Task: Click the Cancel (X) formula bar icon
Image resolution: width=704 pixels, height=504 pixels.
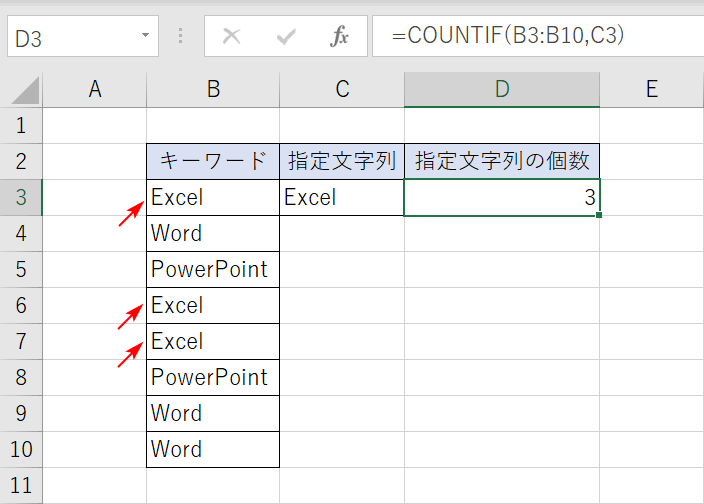Action: 232,36
